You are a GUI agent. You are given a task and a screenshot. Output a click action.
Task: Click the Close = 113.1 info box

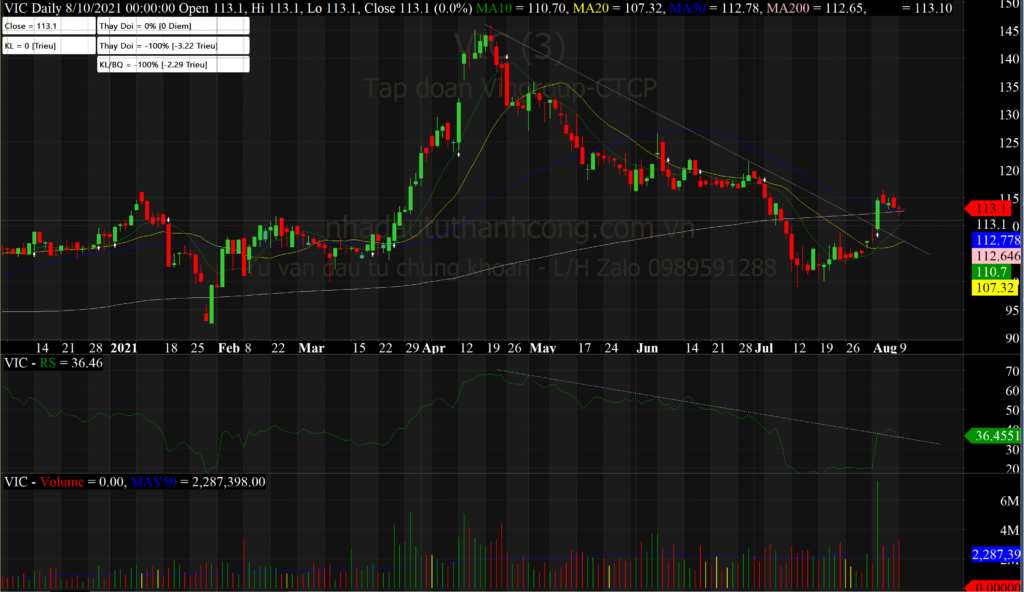[x=47, y=26]
